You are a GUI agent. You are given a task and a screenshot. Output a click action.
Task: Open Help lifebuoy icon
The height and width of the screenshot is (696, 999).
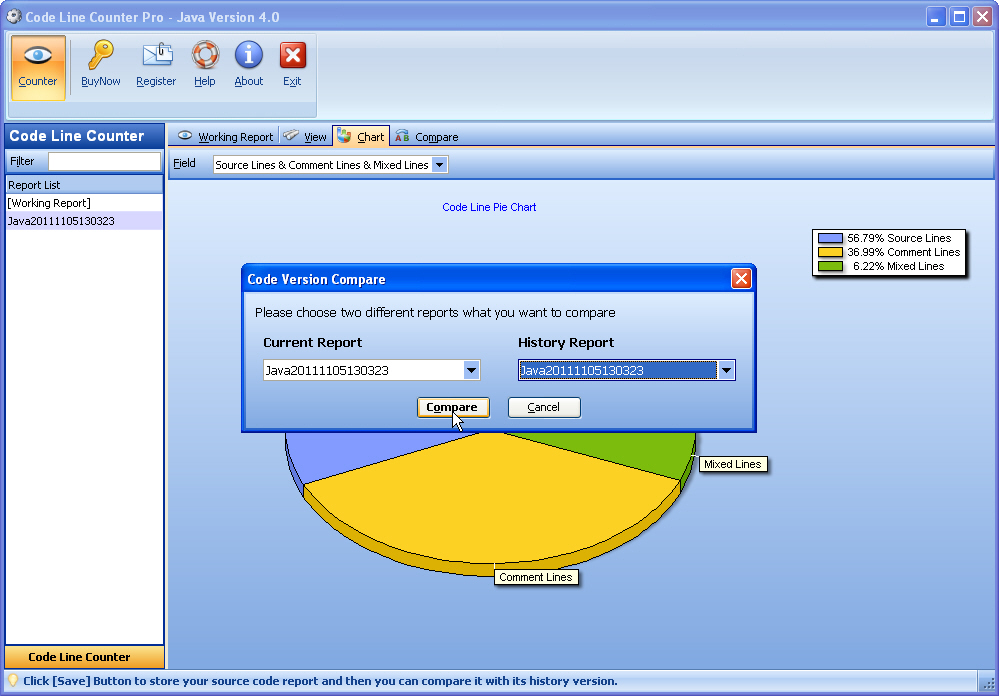pyautogui.click(x=205, y=55)
